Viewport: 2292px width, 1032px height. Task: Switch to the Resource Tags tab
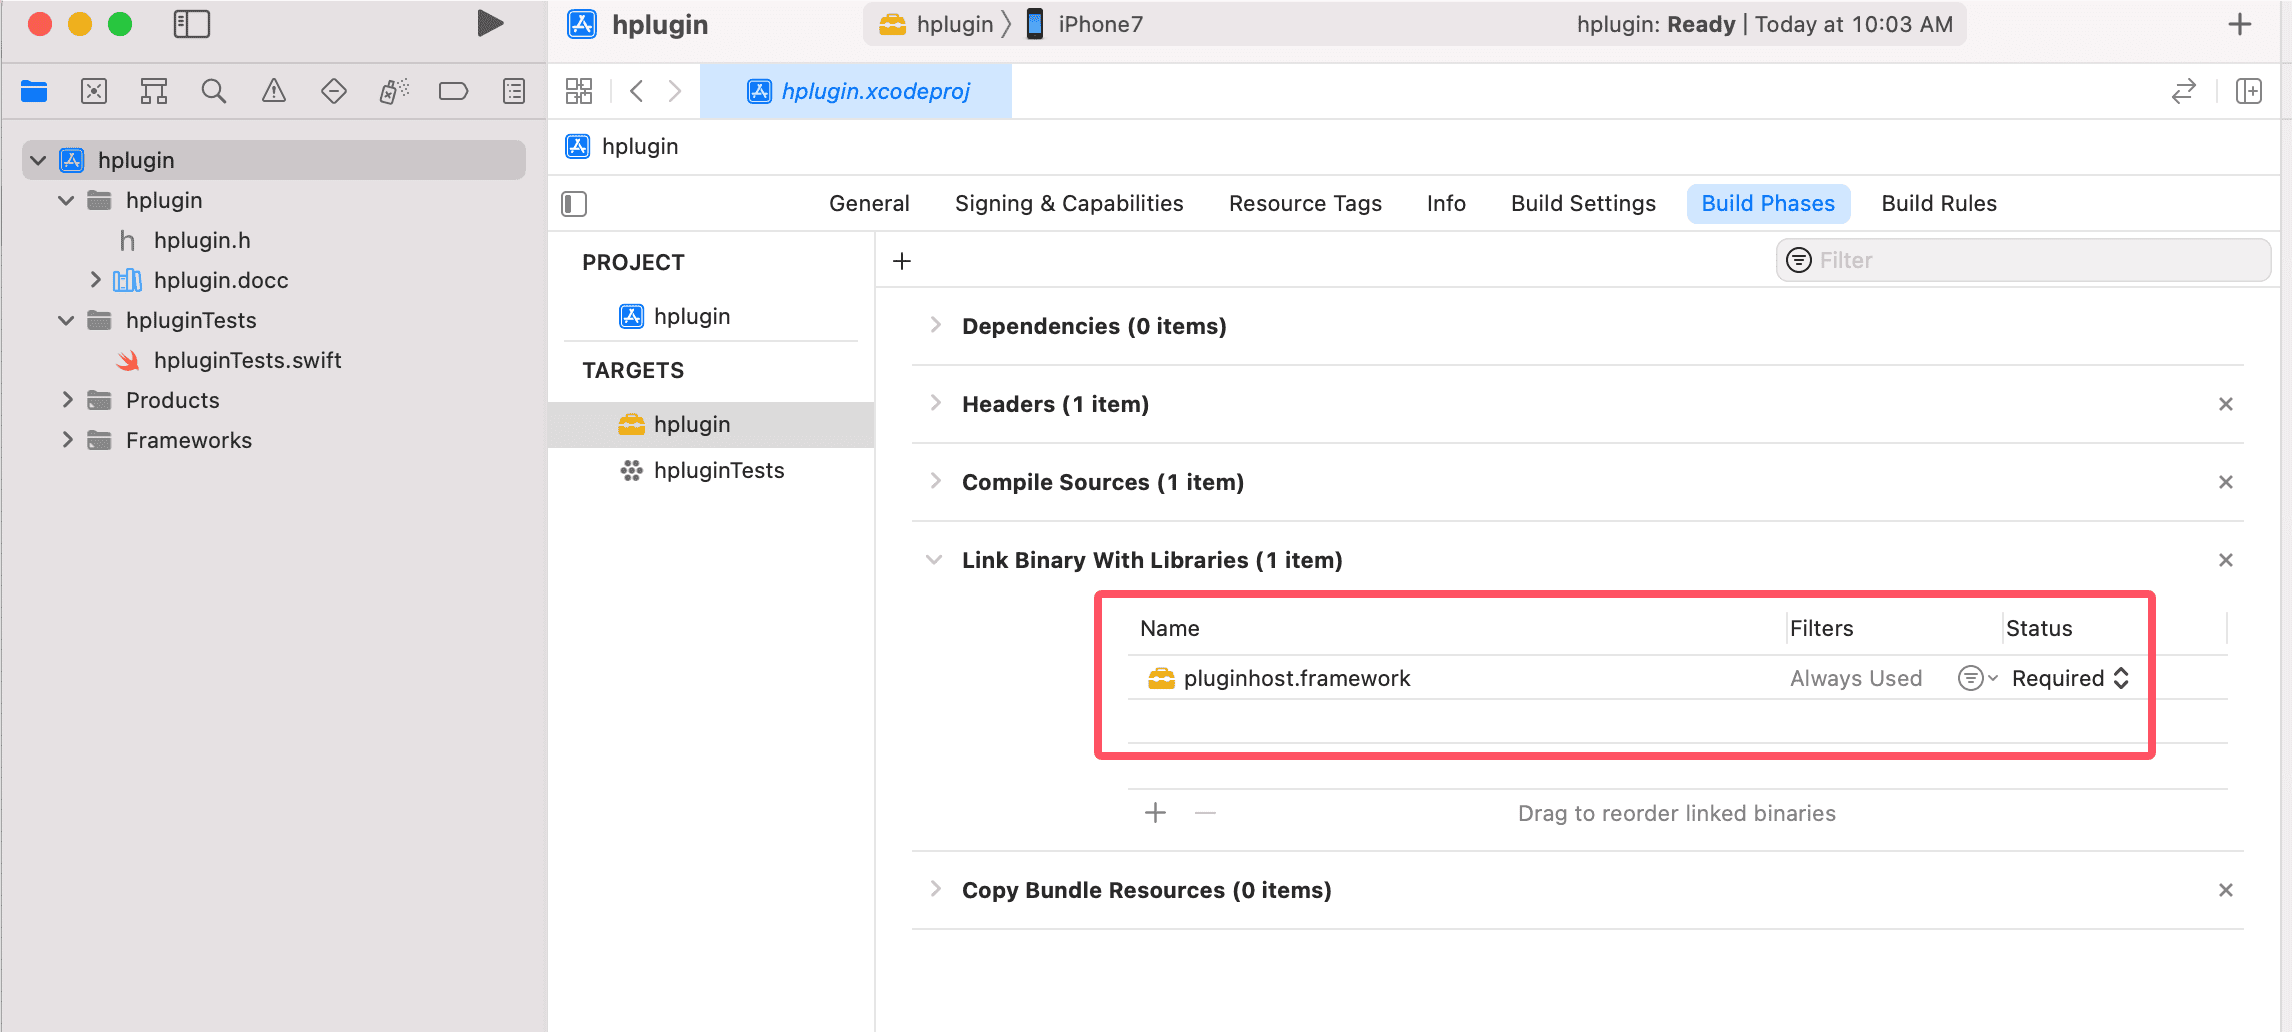(x=1305, y=204)
